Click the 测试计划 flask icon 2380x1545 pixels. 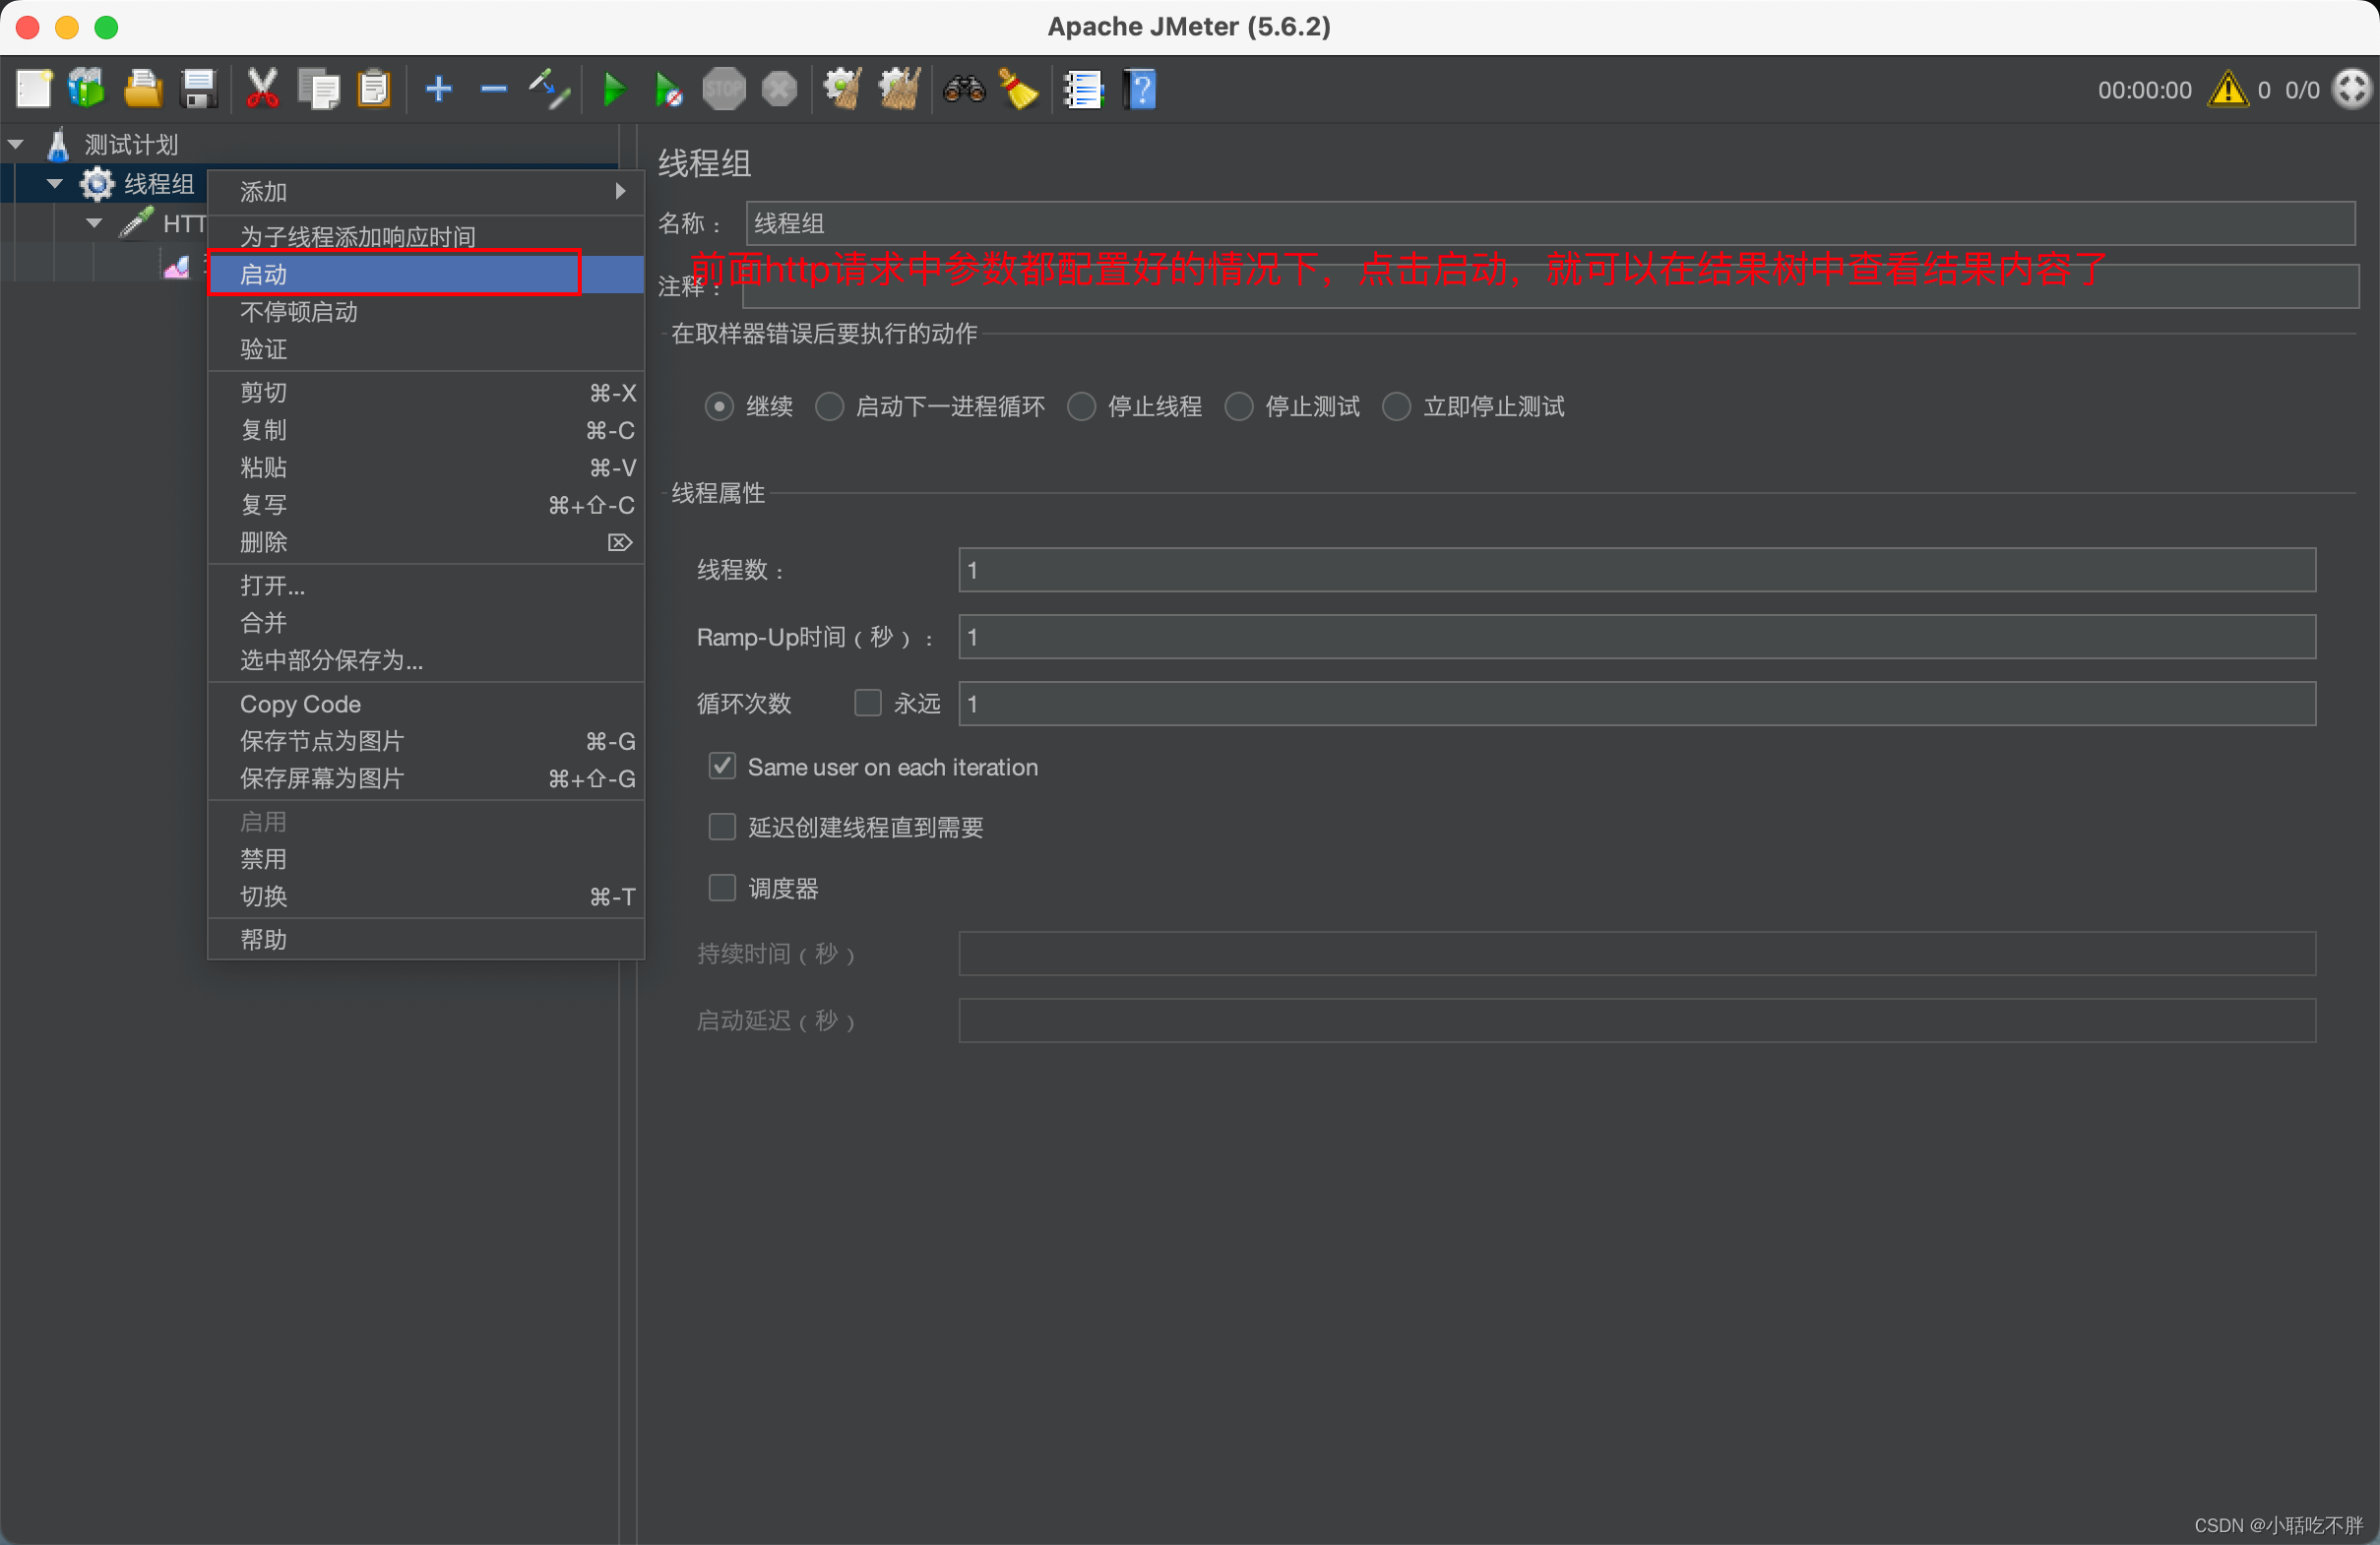(58, 145)
